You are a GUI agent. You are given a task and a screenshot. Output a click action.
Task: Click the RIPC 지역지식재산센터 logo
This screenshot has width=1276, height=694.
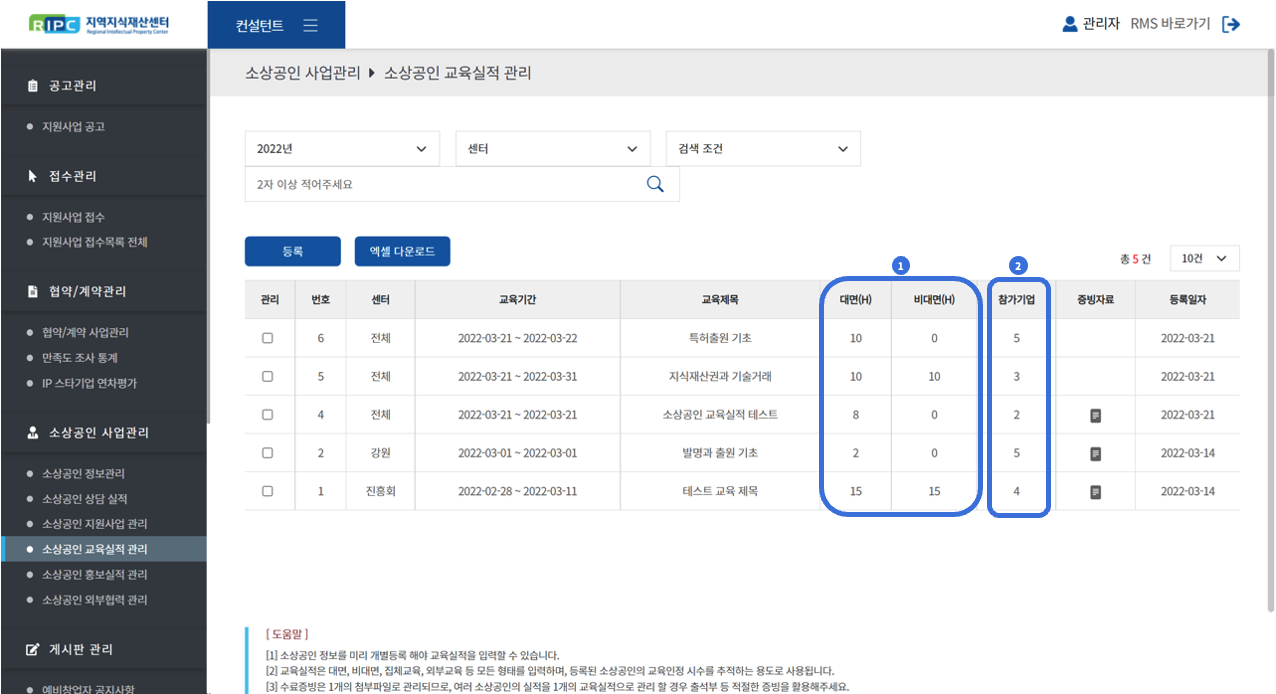pos(100,24)
